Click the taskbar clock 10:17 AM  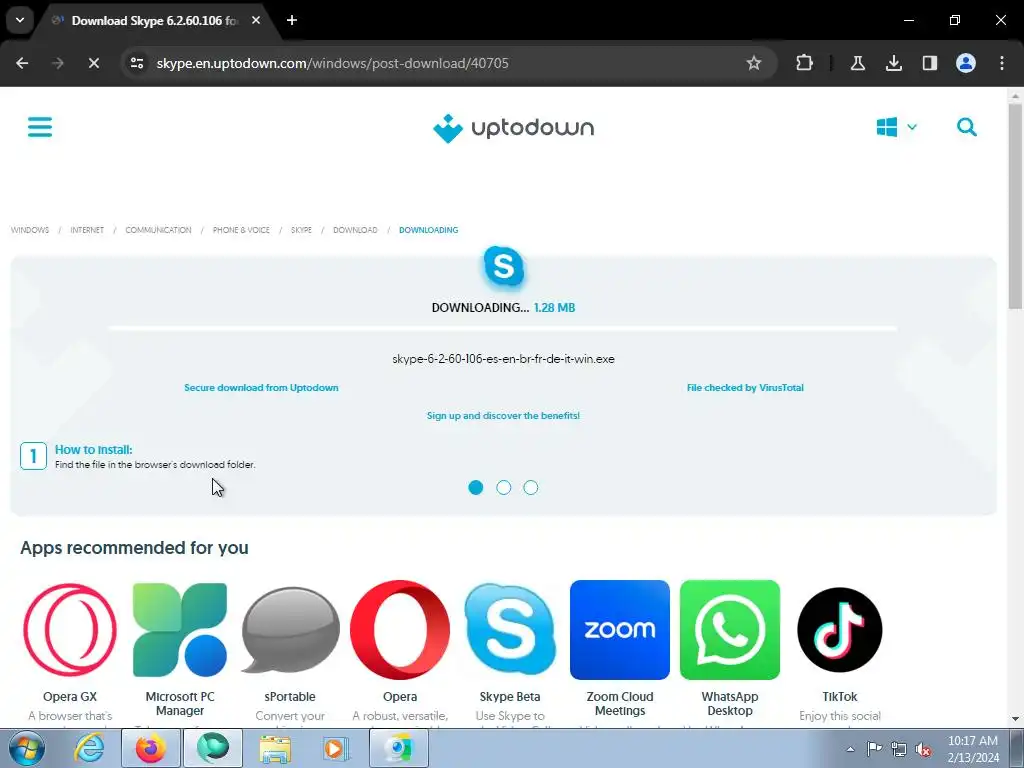[972, 741]
